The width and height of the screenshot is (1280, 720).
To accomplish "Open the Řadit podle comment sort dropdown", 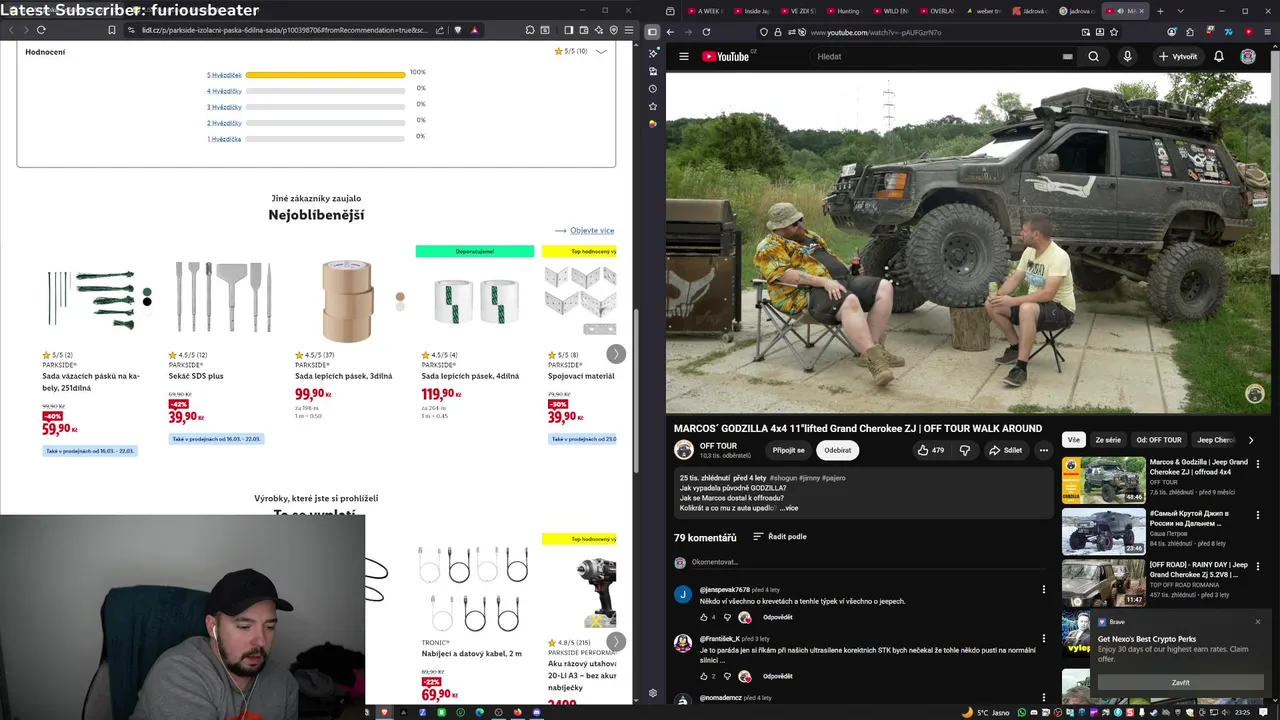I will click(780, 537).
